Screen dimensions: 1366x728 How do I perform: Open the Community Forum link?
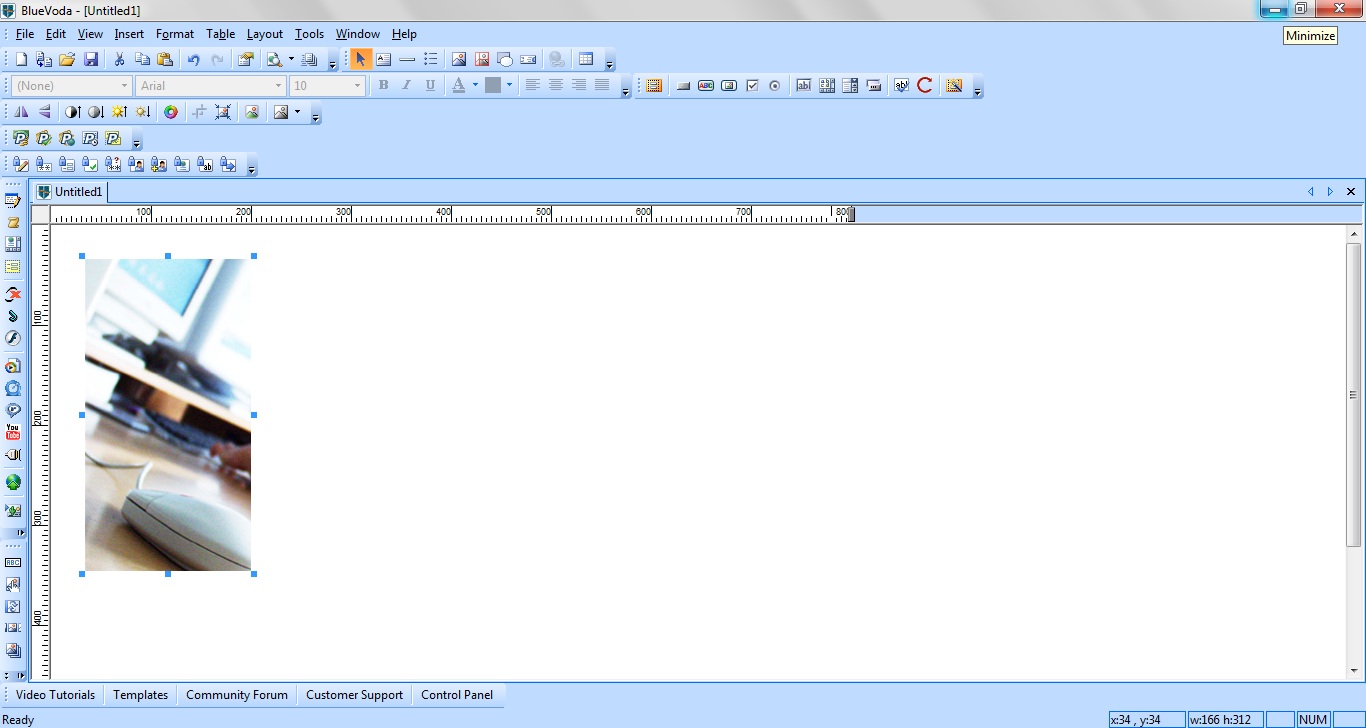[x=236, y=695]
